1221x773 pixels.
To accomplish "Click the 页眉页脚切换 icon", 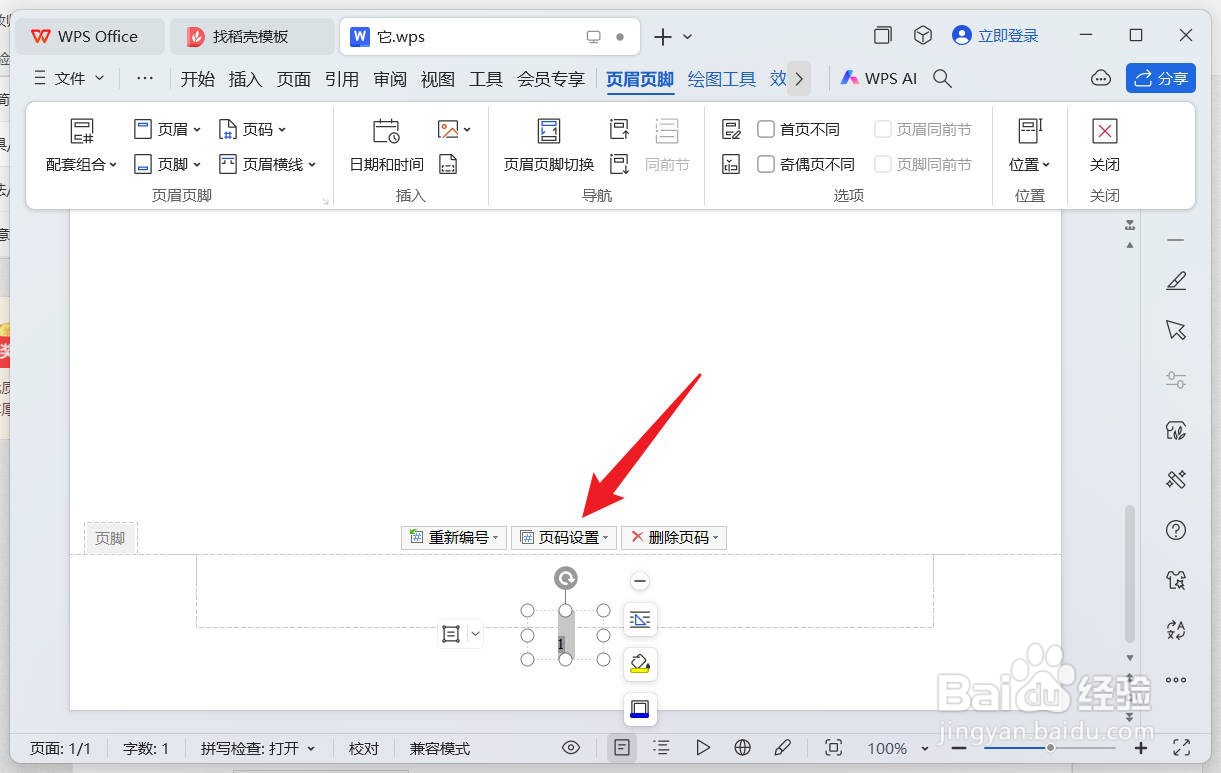I will tap(548, 131).
